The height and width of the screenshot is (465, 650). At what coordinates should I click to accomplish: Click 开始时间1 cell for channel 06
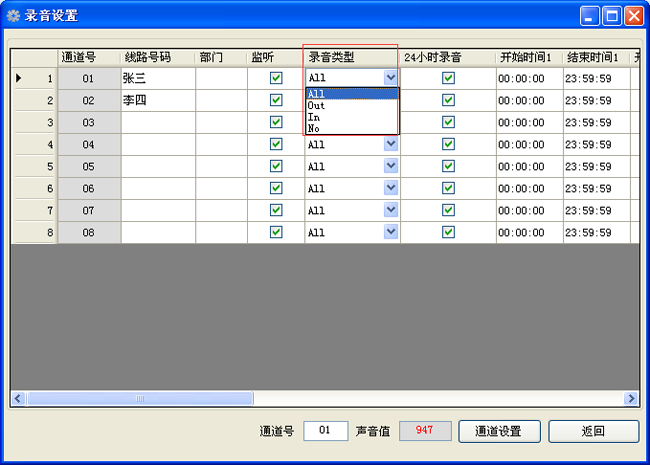[529, 188]
